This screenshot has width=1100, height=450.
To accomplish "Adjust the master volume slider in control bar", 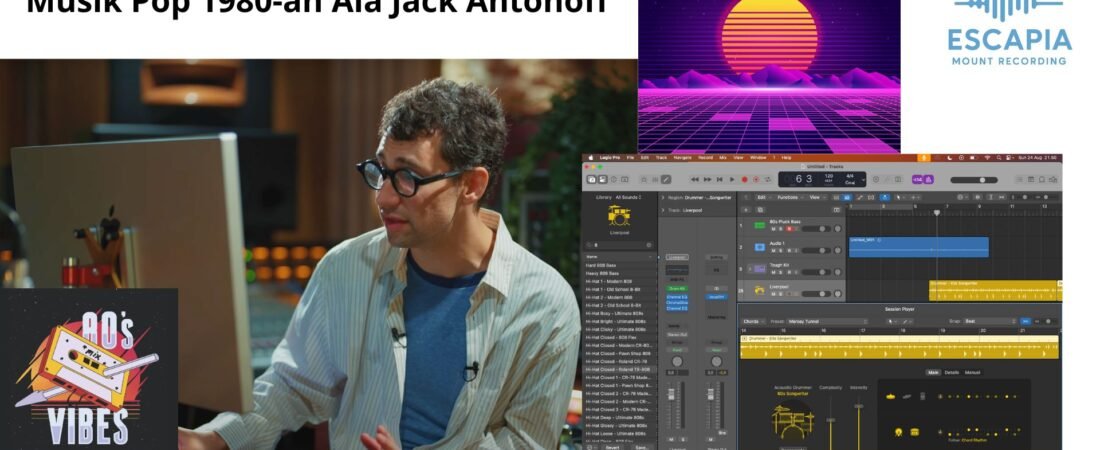I will click(x=974, y=180).
